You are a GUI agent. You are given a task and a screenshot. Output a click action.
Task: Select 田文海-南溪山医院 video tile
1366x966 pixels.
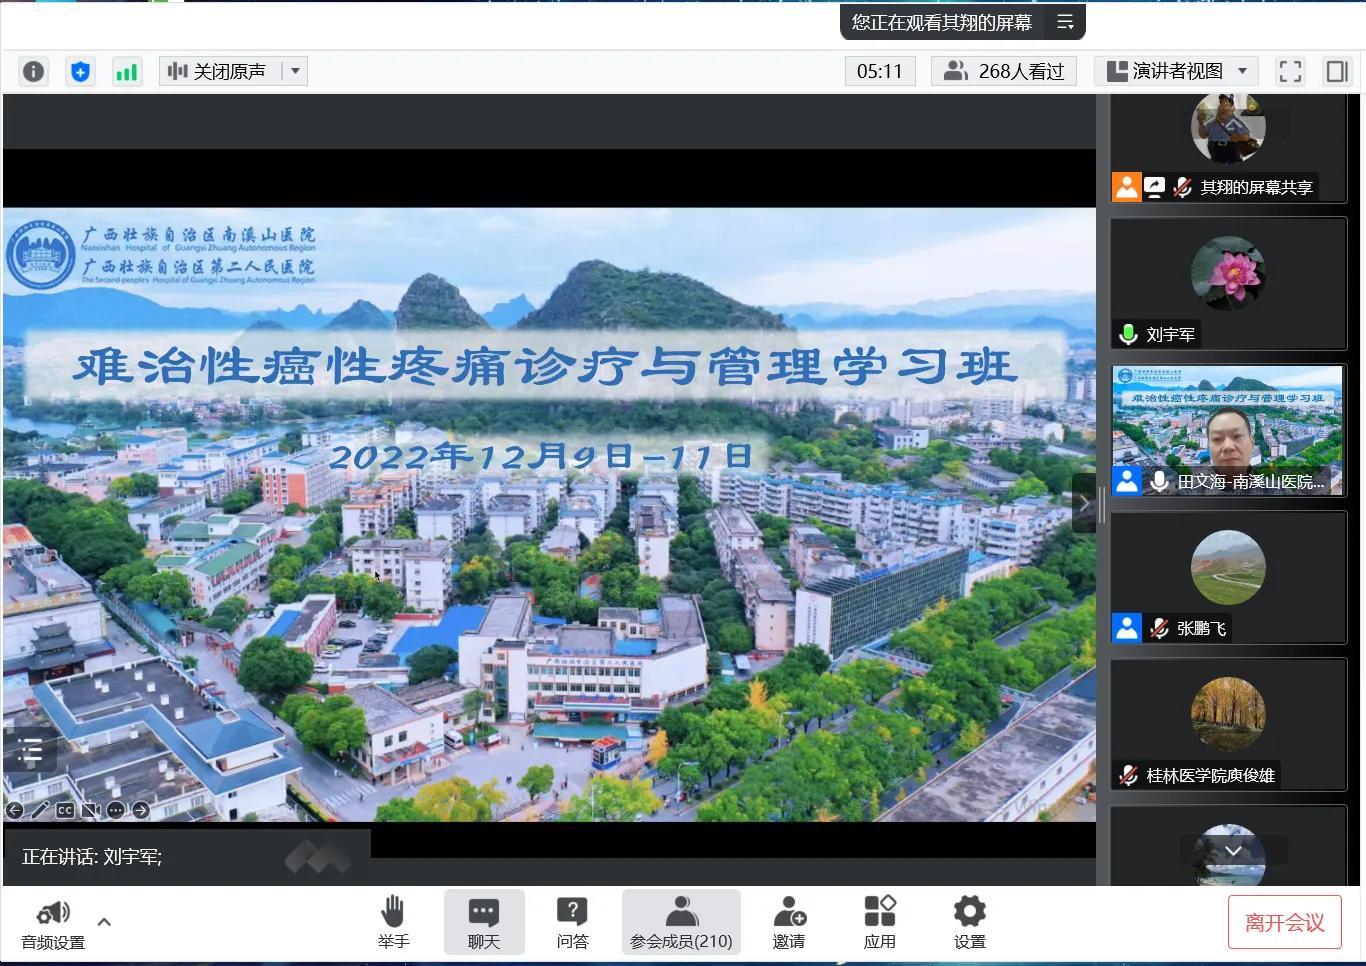coord(1228,430)
